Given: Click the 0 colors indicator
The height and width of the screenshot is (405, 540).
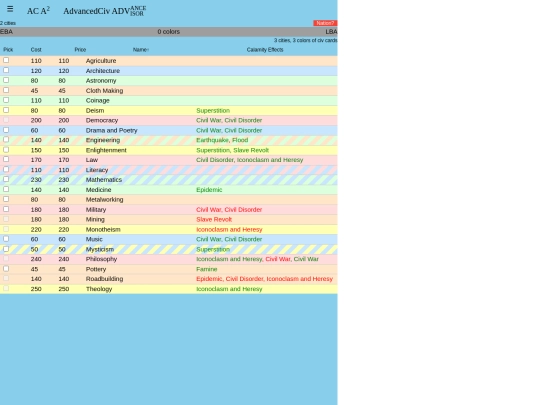Looking at the screenshot, I should (169, 32).
